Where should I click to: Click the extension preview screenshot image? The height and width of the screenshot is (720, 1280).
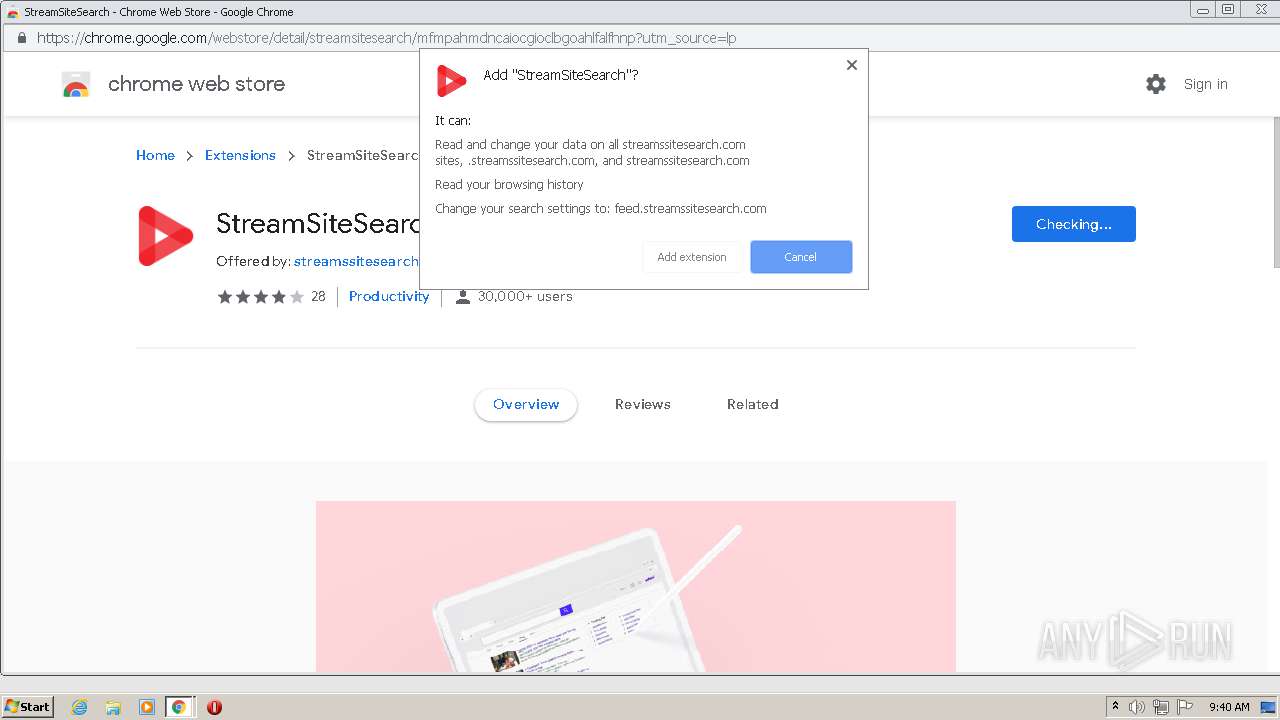click(636, 586)
